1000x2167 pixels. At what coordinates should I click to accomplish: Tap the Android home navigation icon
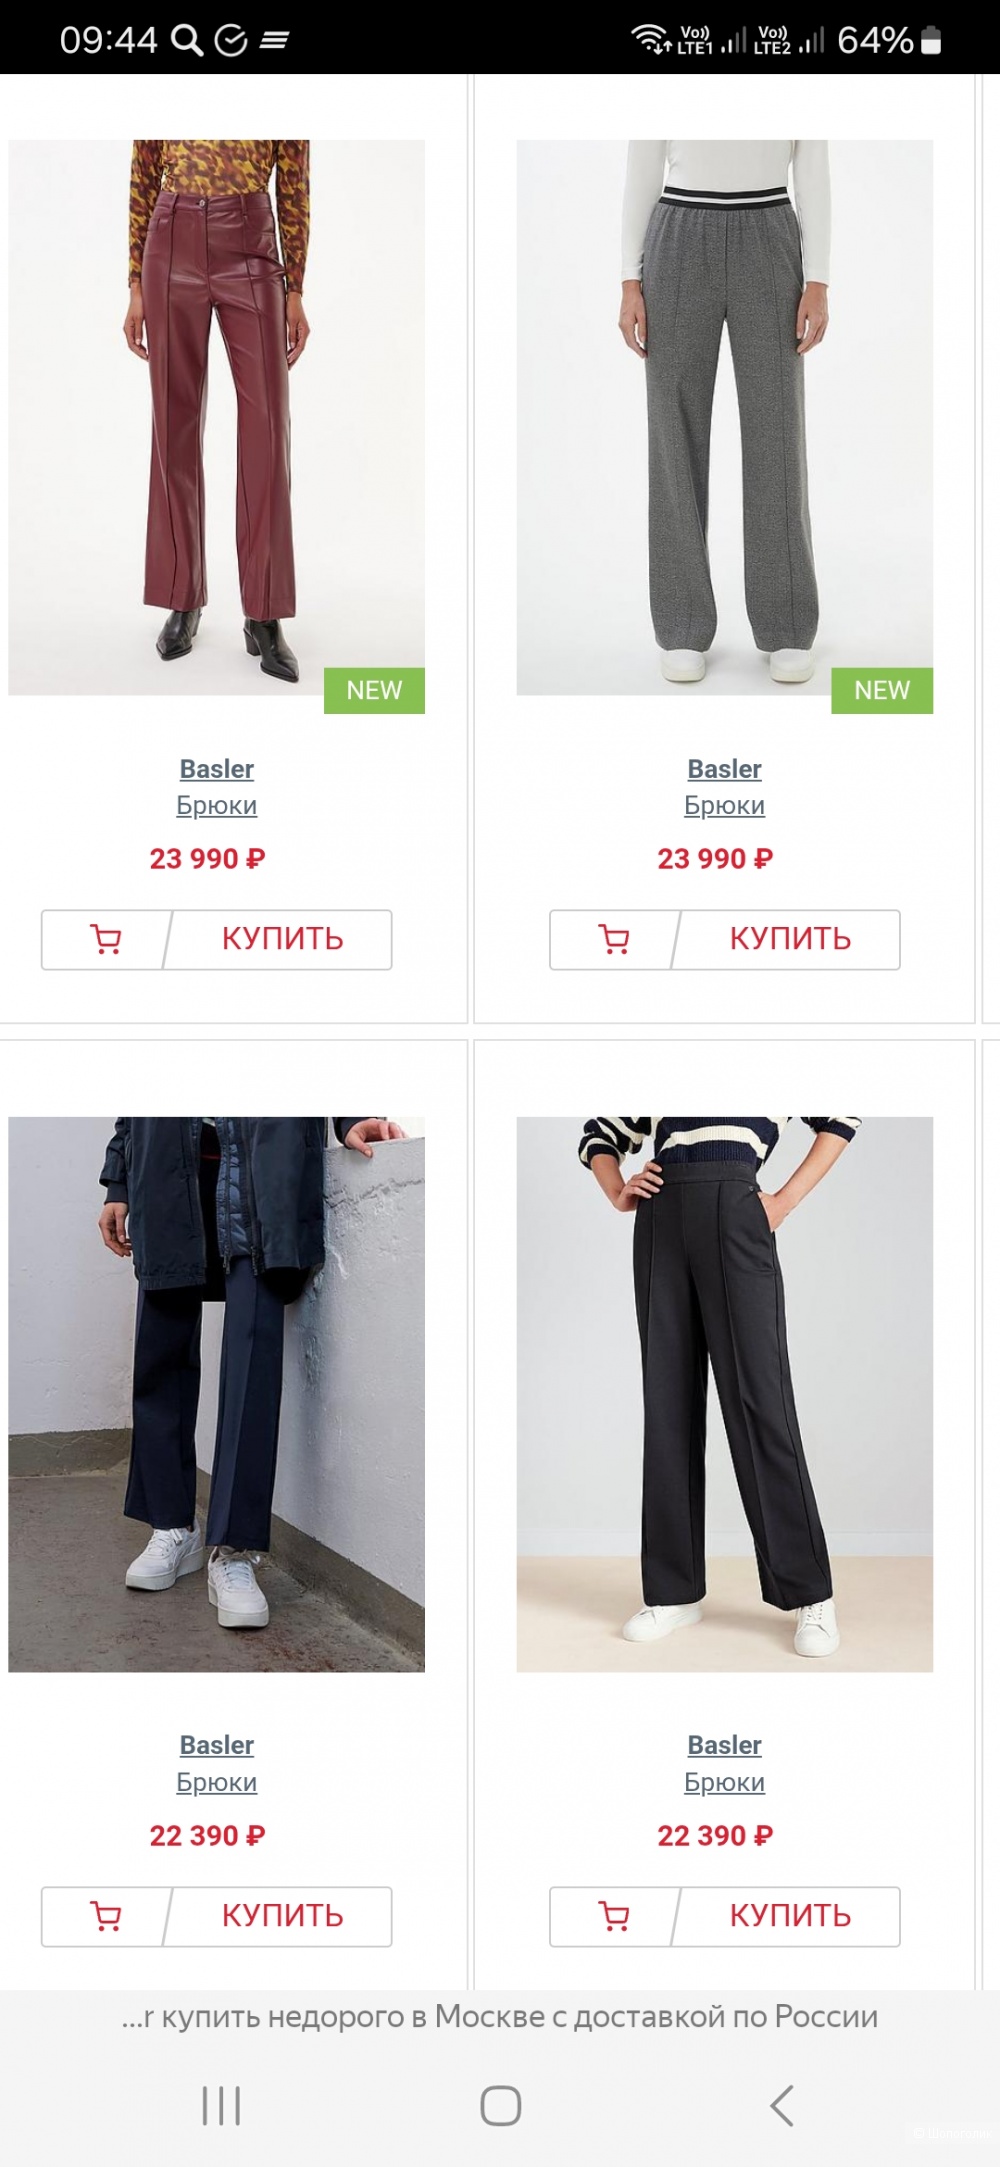pos(500,2105)
